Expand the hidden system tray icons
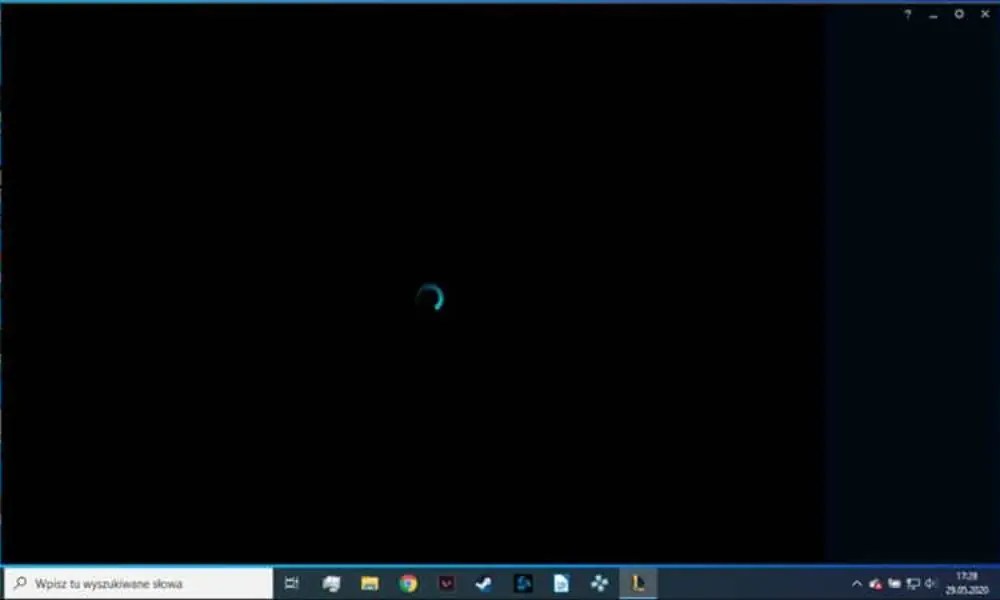This screenshot has width=1000, height=600. (856, 583)
